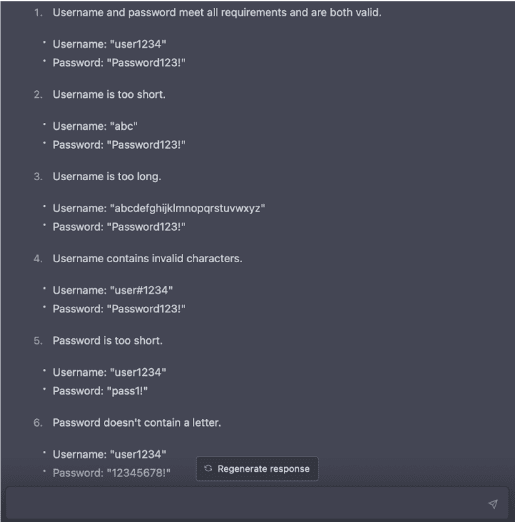The height and width of the screenshot is (522, 515).
Task: Click the text Password: "pass1!"
Action: click(100, 391)
